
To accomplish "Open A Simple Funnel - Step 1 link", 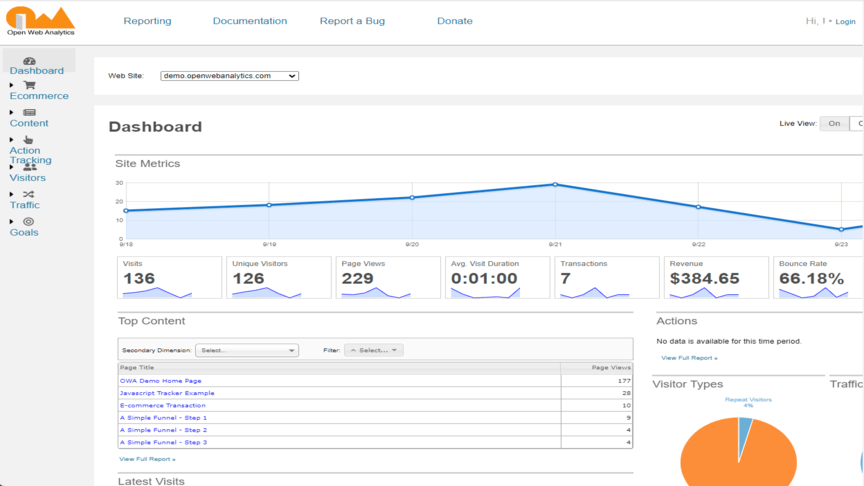I will click(163, 418).
